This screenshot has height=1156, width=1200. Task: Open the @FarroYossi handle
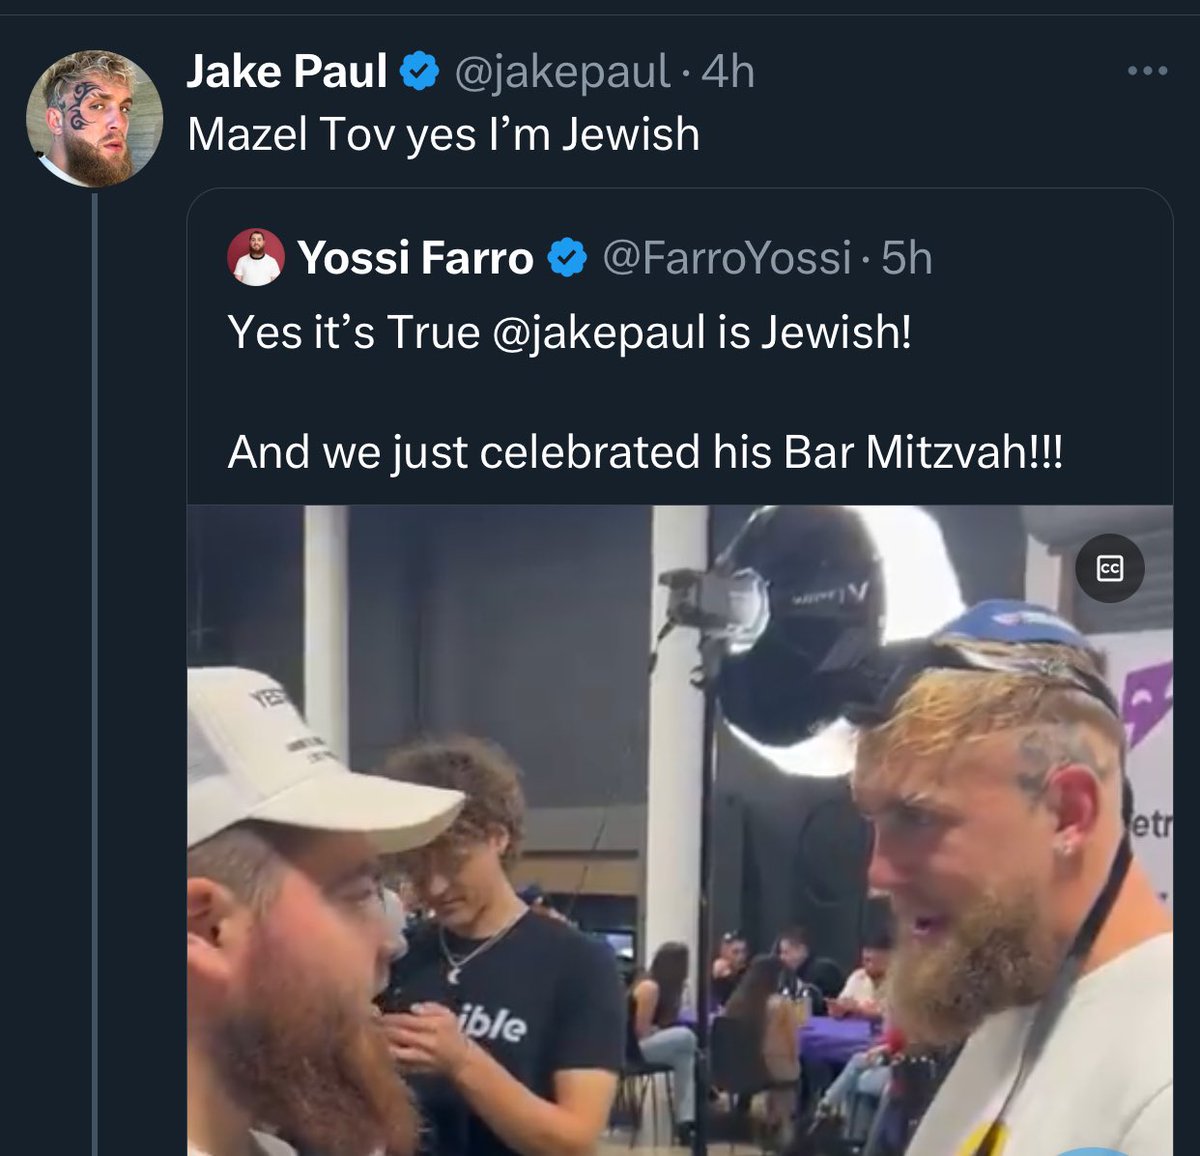[x=726, y=258]
